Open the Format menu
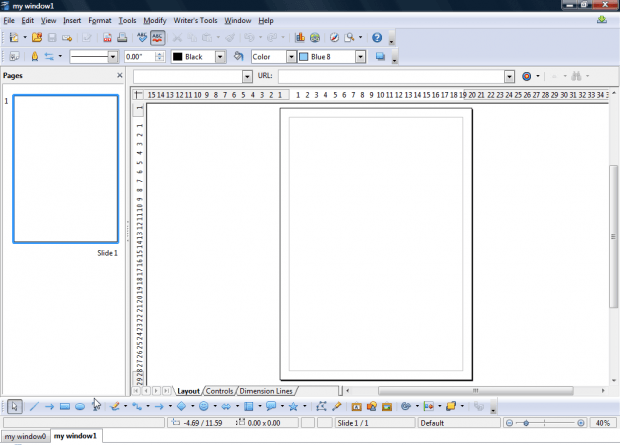 (100, 21)
